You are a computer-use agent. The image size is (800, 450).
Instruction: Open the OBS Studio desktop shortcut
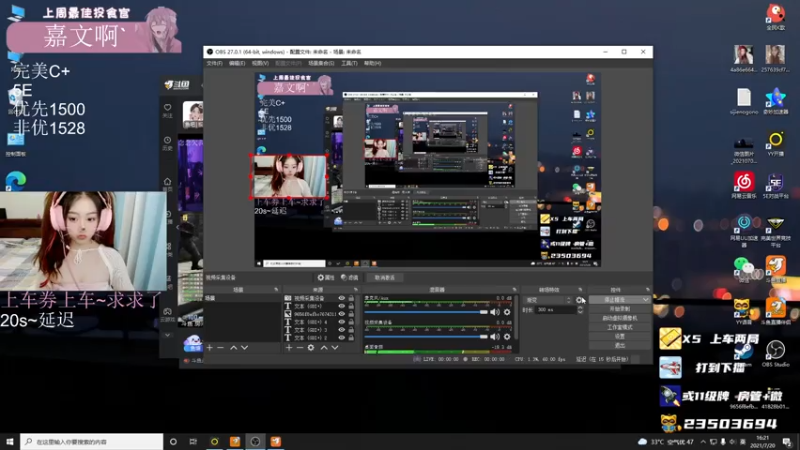[x=776, y=354]
